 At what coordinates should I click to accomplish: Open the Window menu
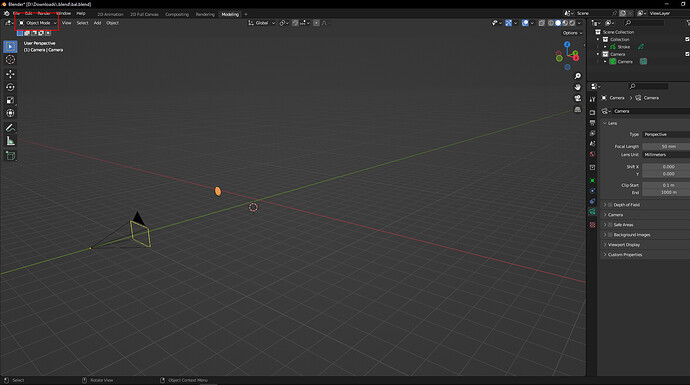(63, 14)
